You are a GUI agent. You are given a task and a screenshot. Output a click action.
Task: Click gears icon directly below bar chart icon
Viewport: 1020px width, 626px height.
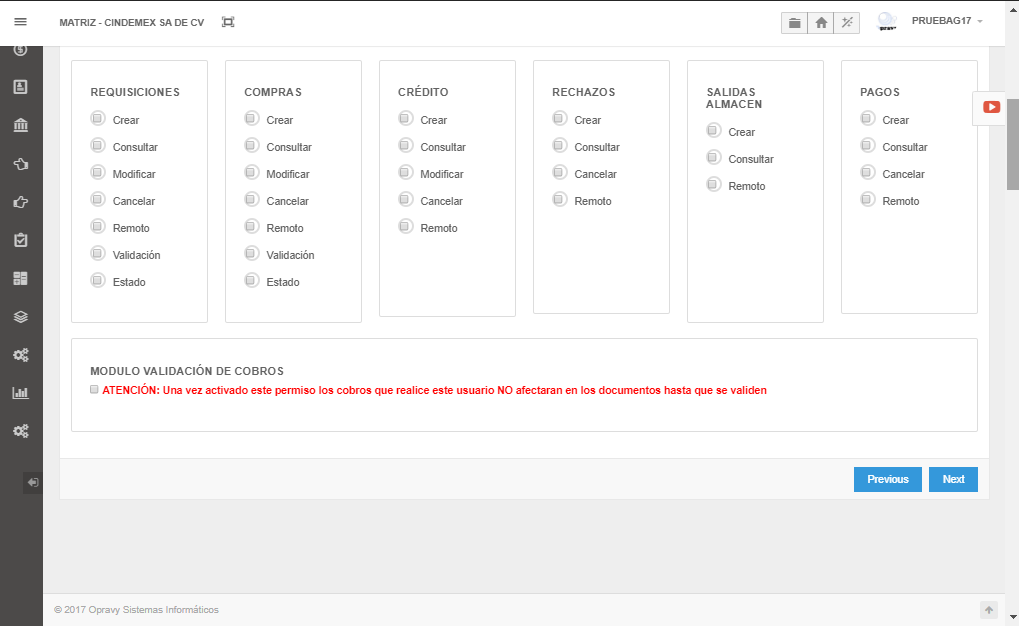coord(20,431)
